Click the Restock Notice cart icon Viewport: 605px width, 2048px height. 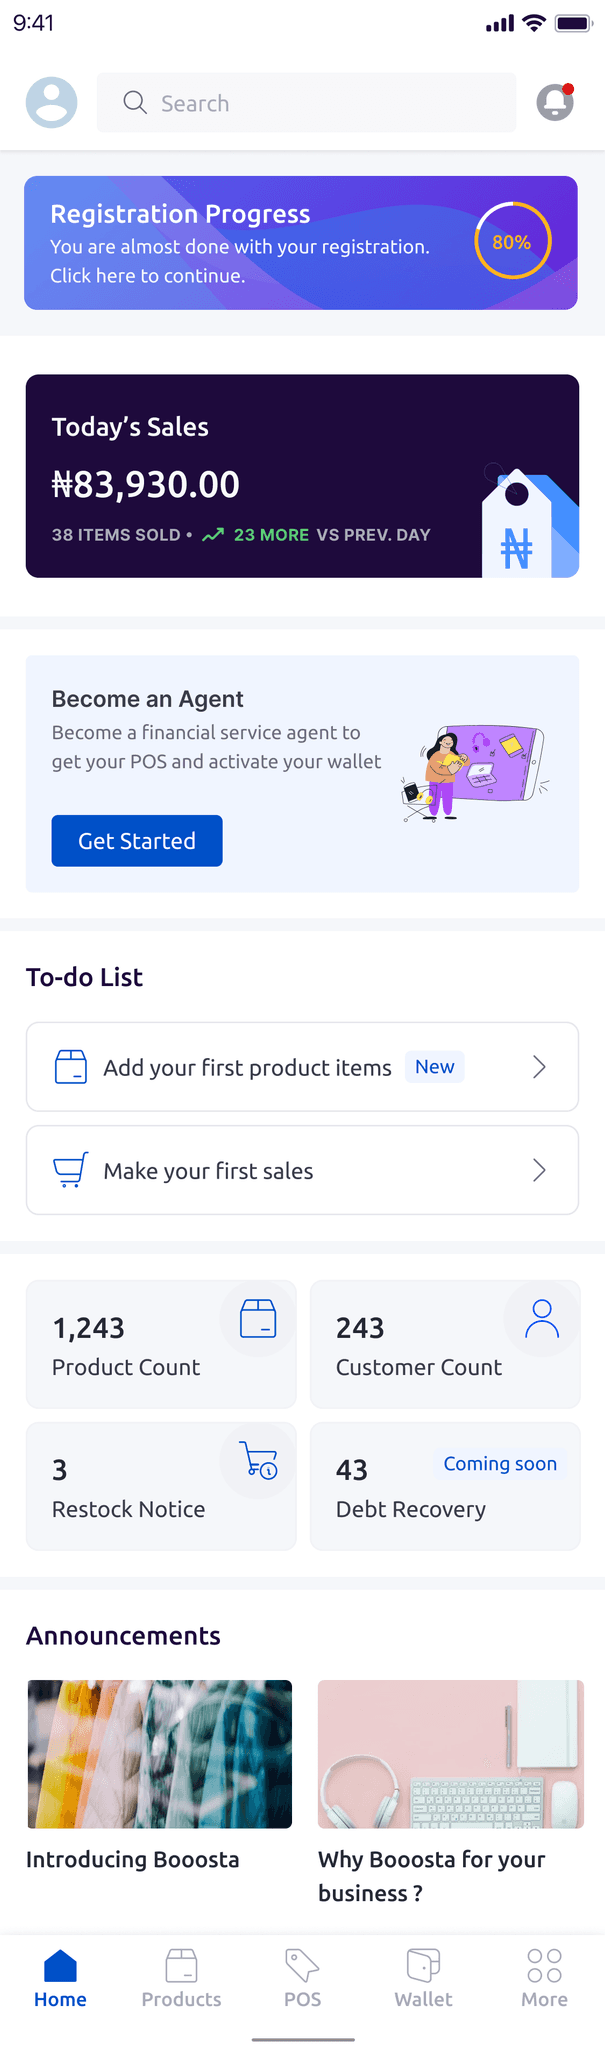pos(257,1461)
